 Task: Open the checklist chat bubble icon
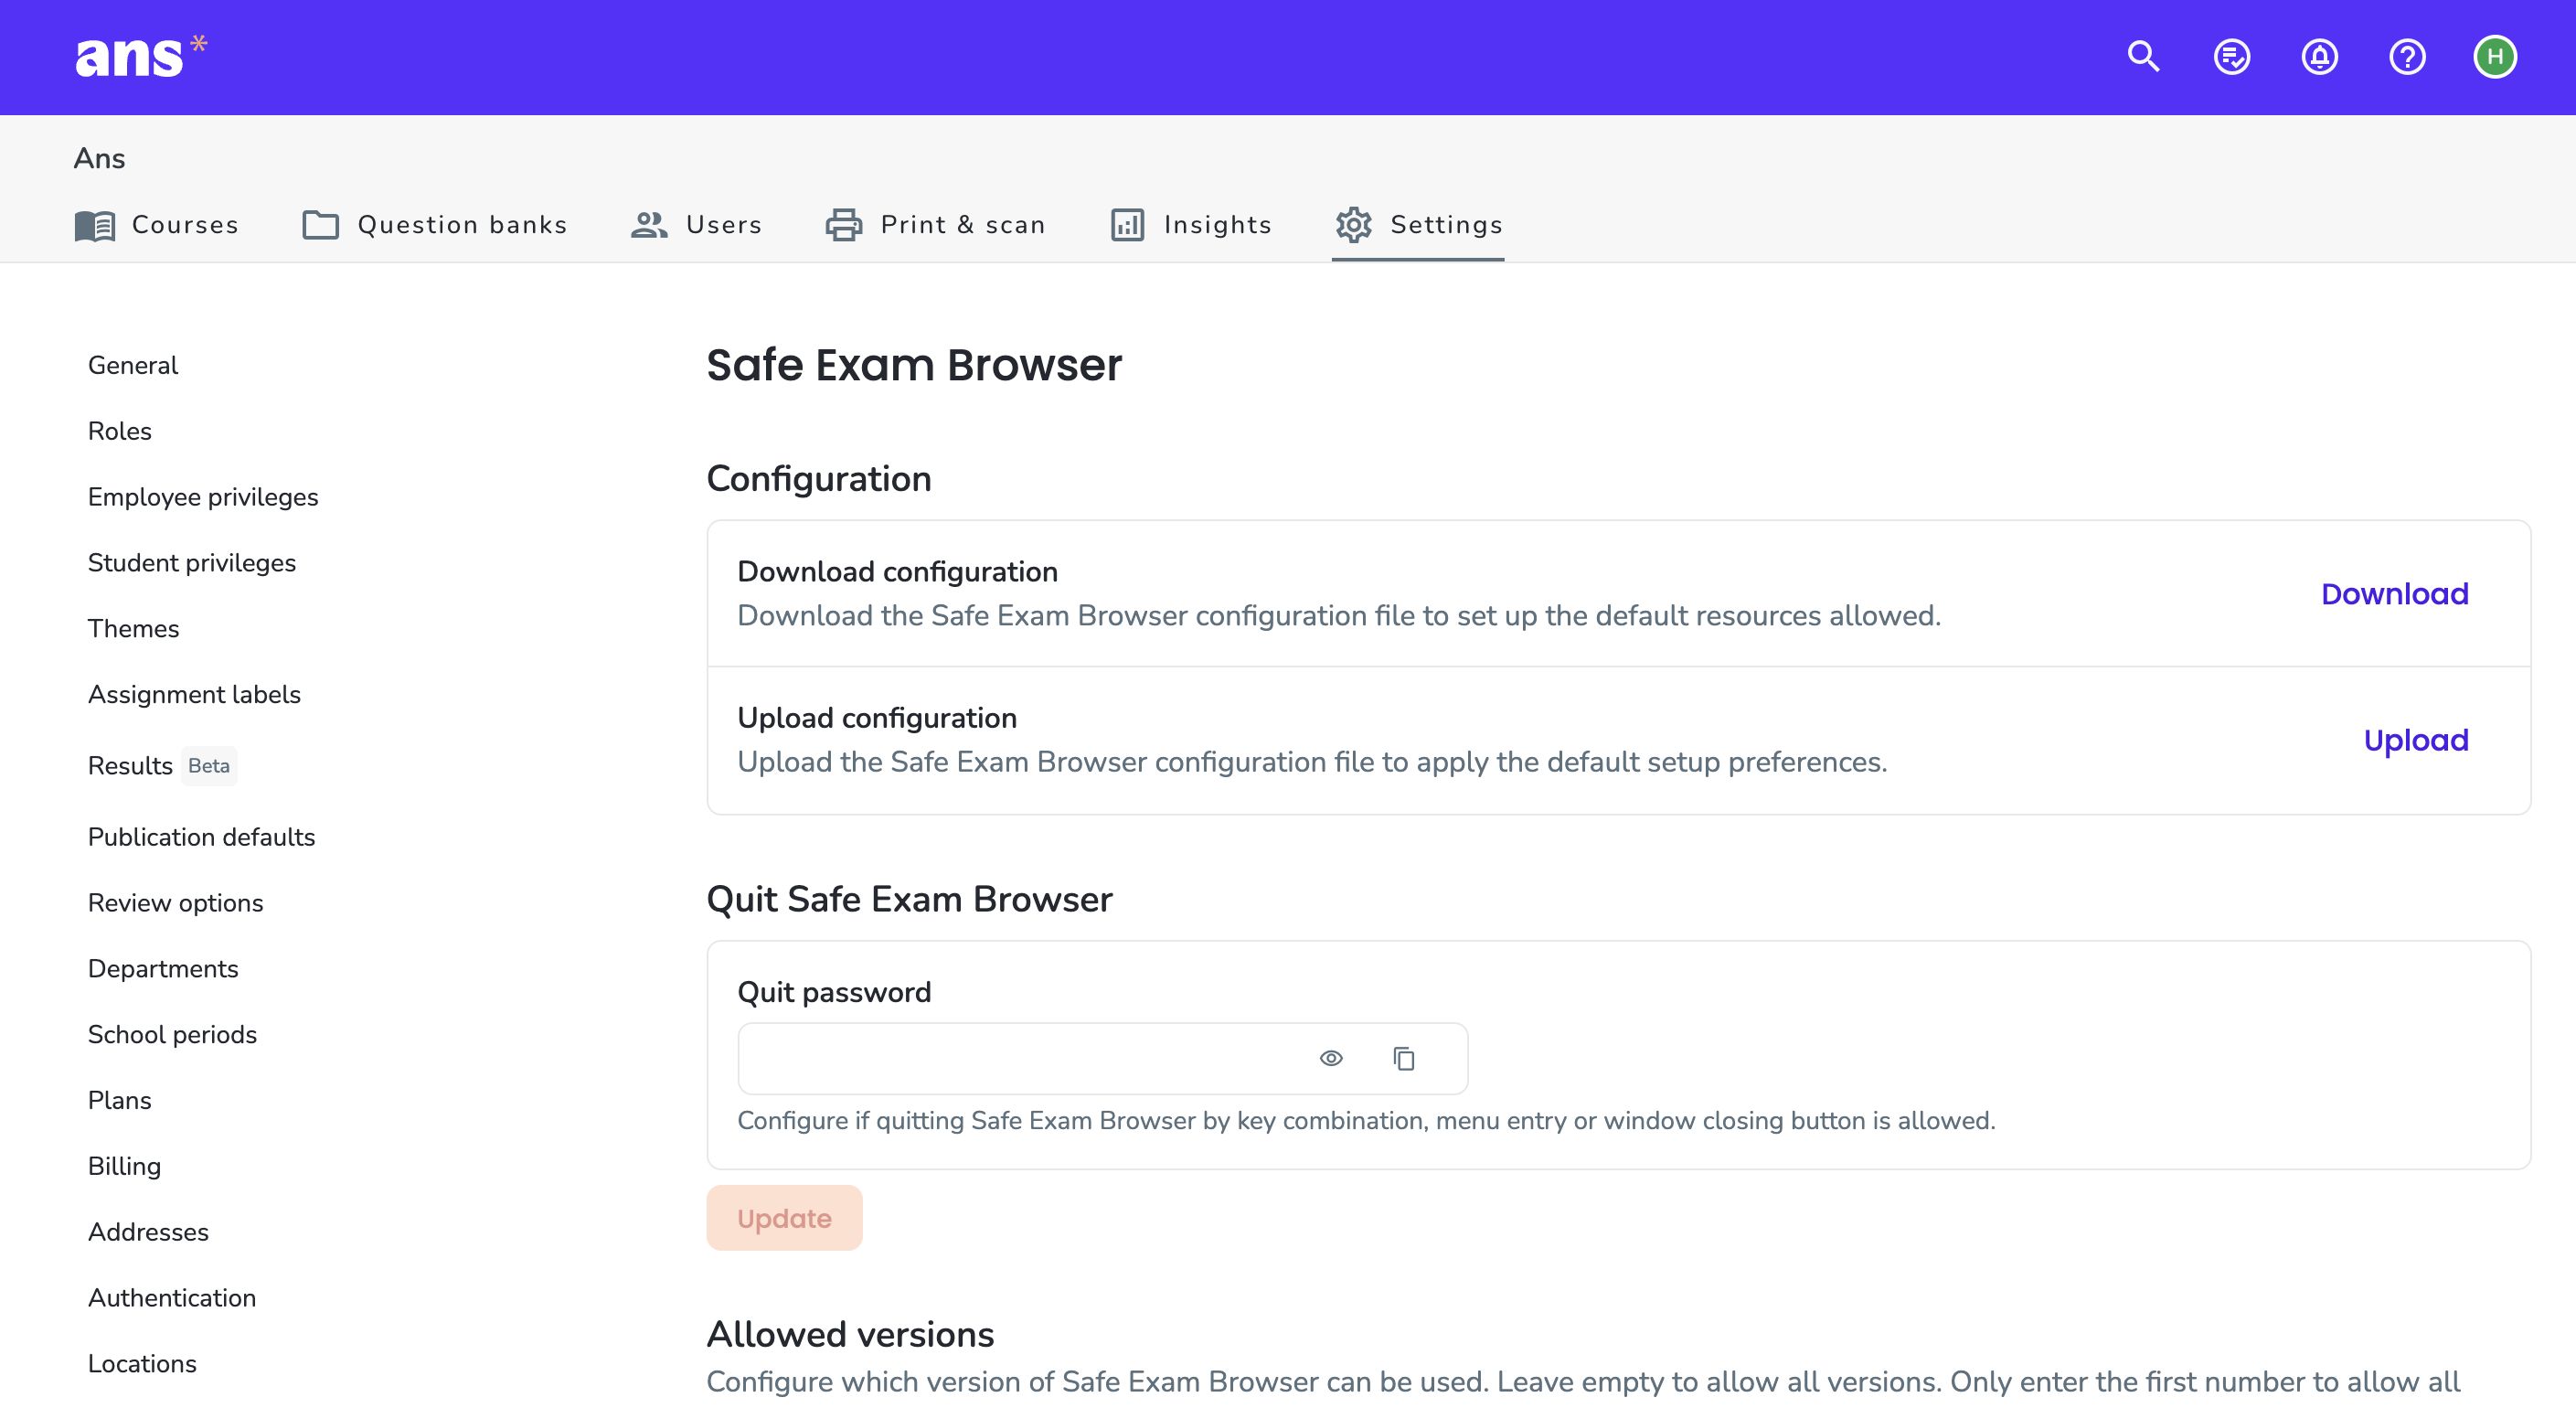[2231, 56]
